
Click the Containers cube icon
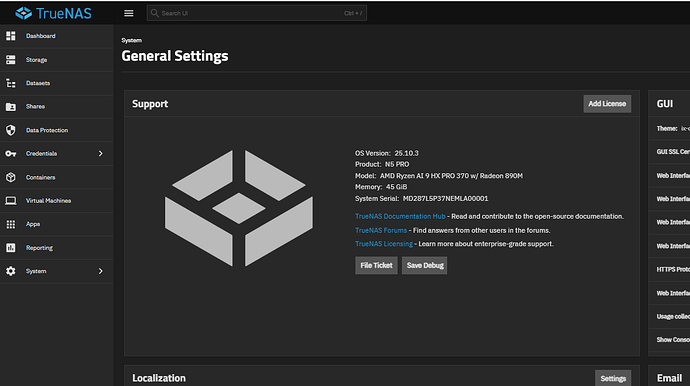click(11, 177)
